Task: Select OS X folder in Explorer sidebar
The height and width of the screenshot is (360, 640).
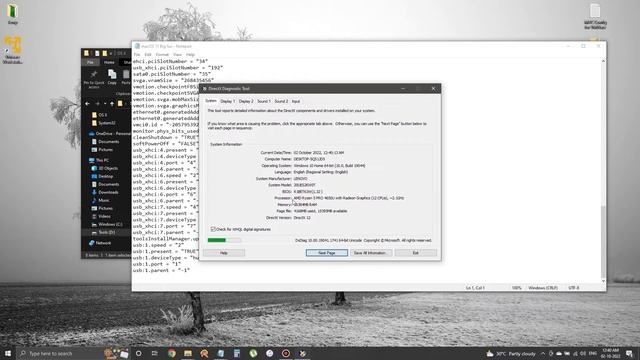Action: pyautogui.click(x=100, y=115)
